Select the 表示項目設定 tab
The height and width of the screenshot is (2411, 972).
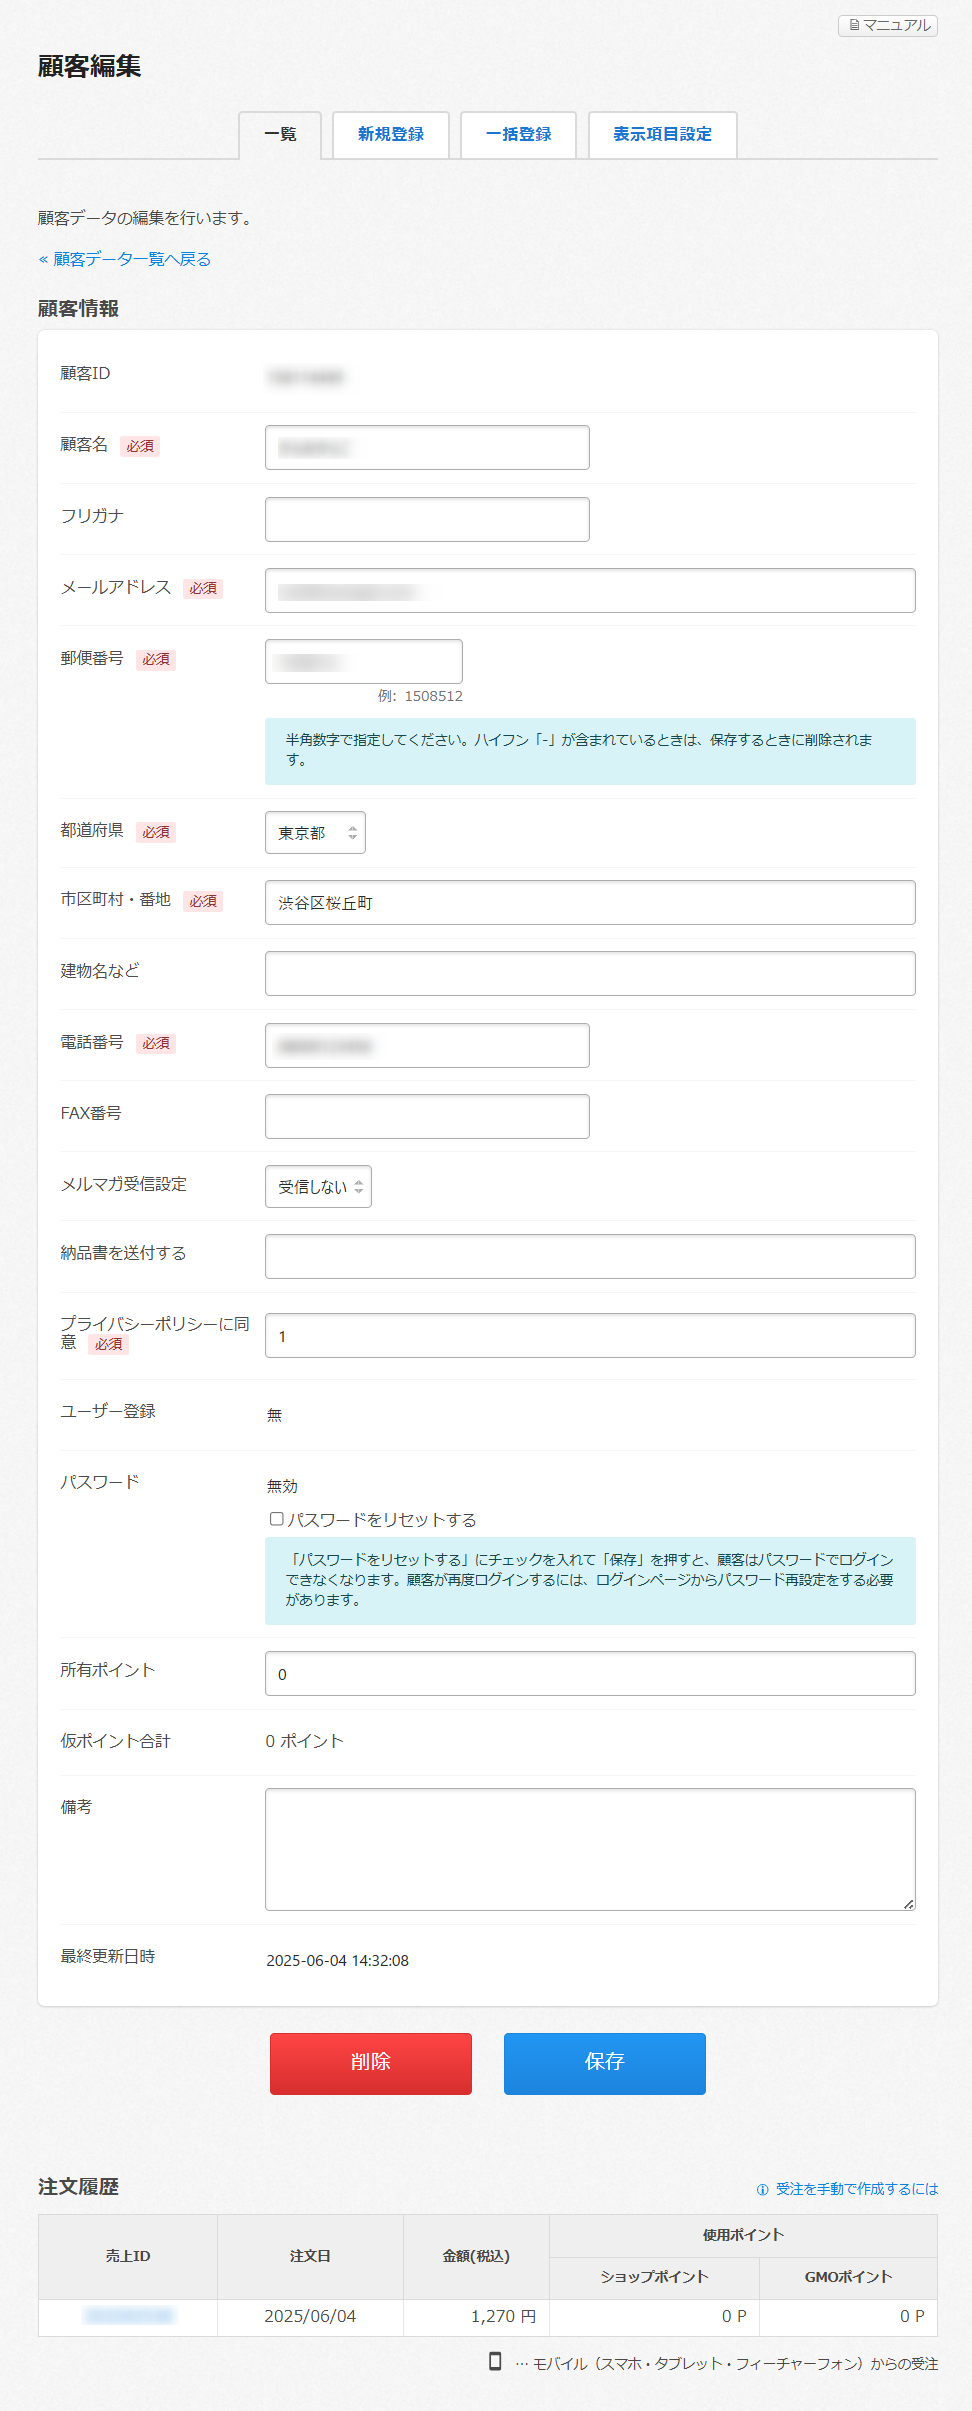(662, 135)
